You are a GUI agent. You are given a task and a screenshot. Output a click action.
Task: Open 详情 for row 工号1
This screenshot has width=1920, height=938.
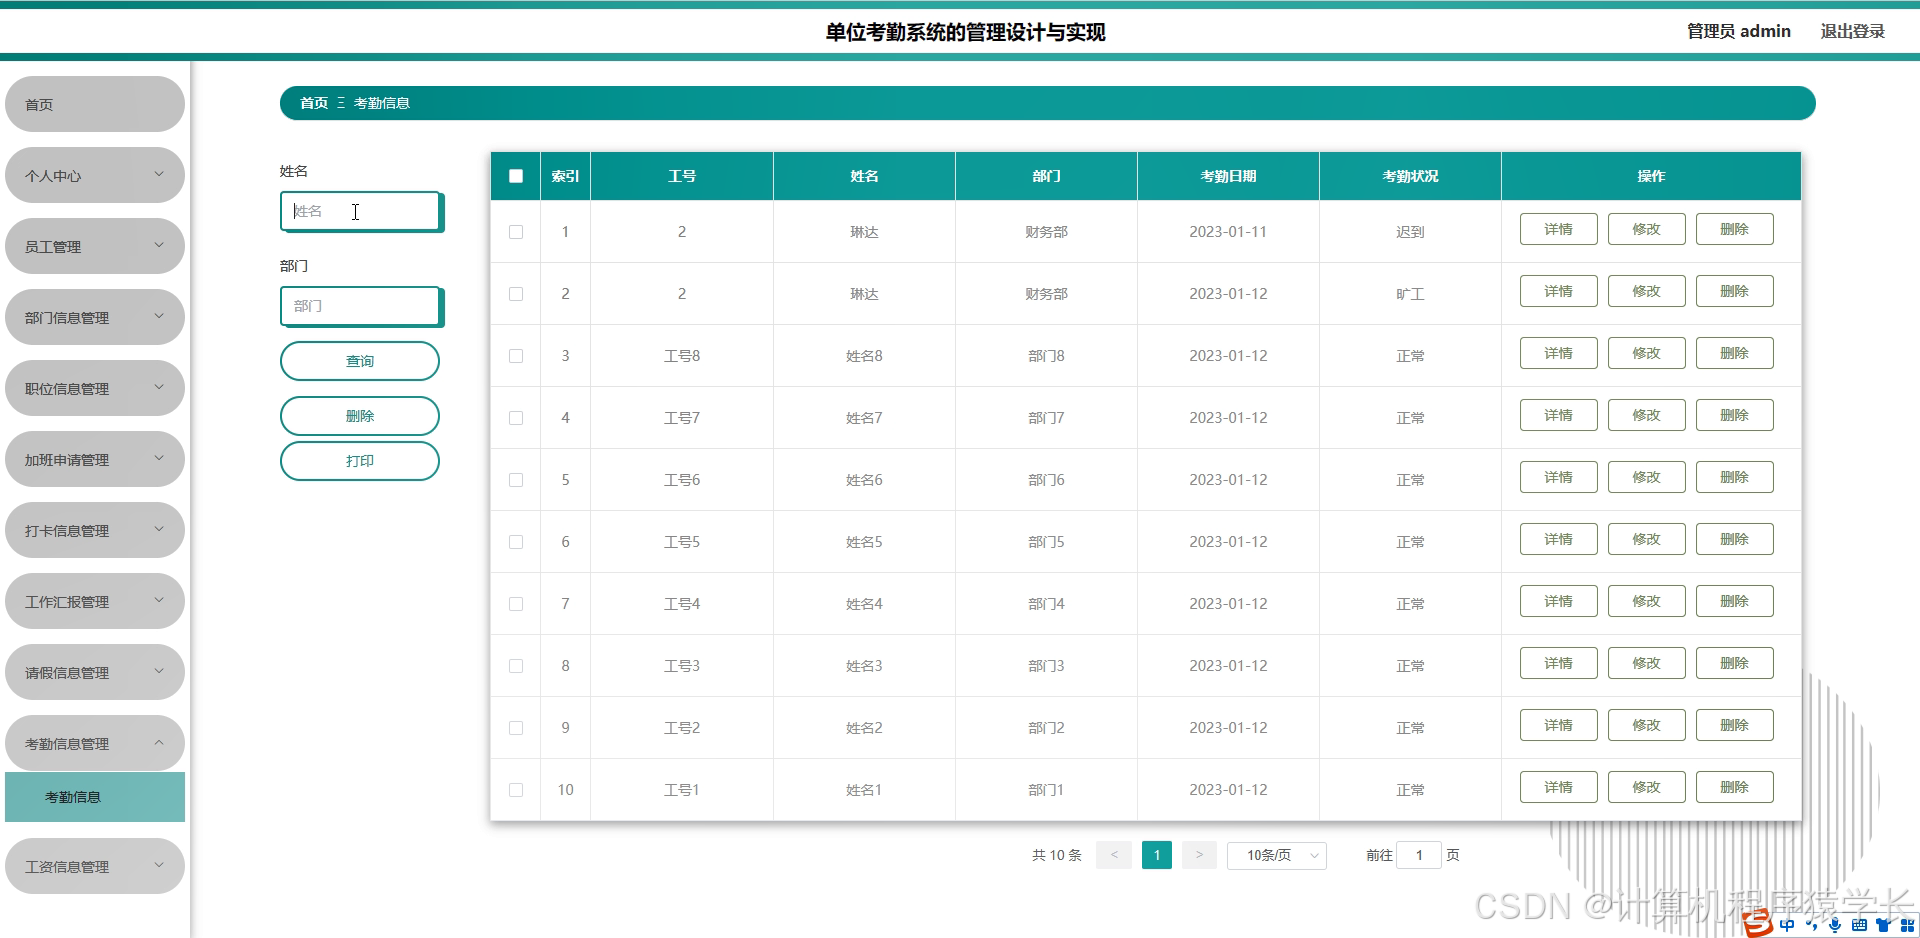(1558, 787)
